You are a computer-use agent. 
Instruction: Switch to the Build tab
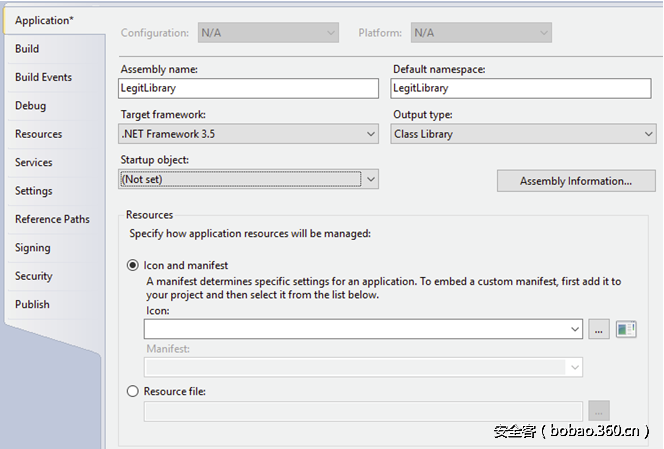coord(27,49)
